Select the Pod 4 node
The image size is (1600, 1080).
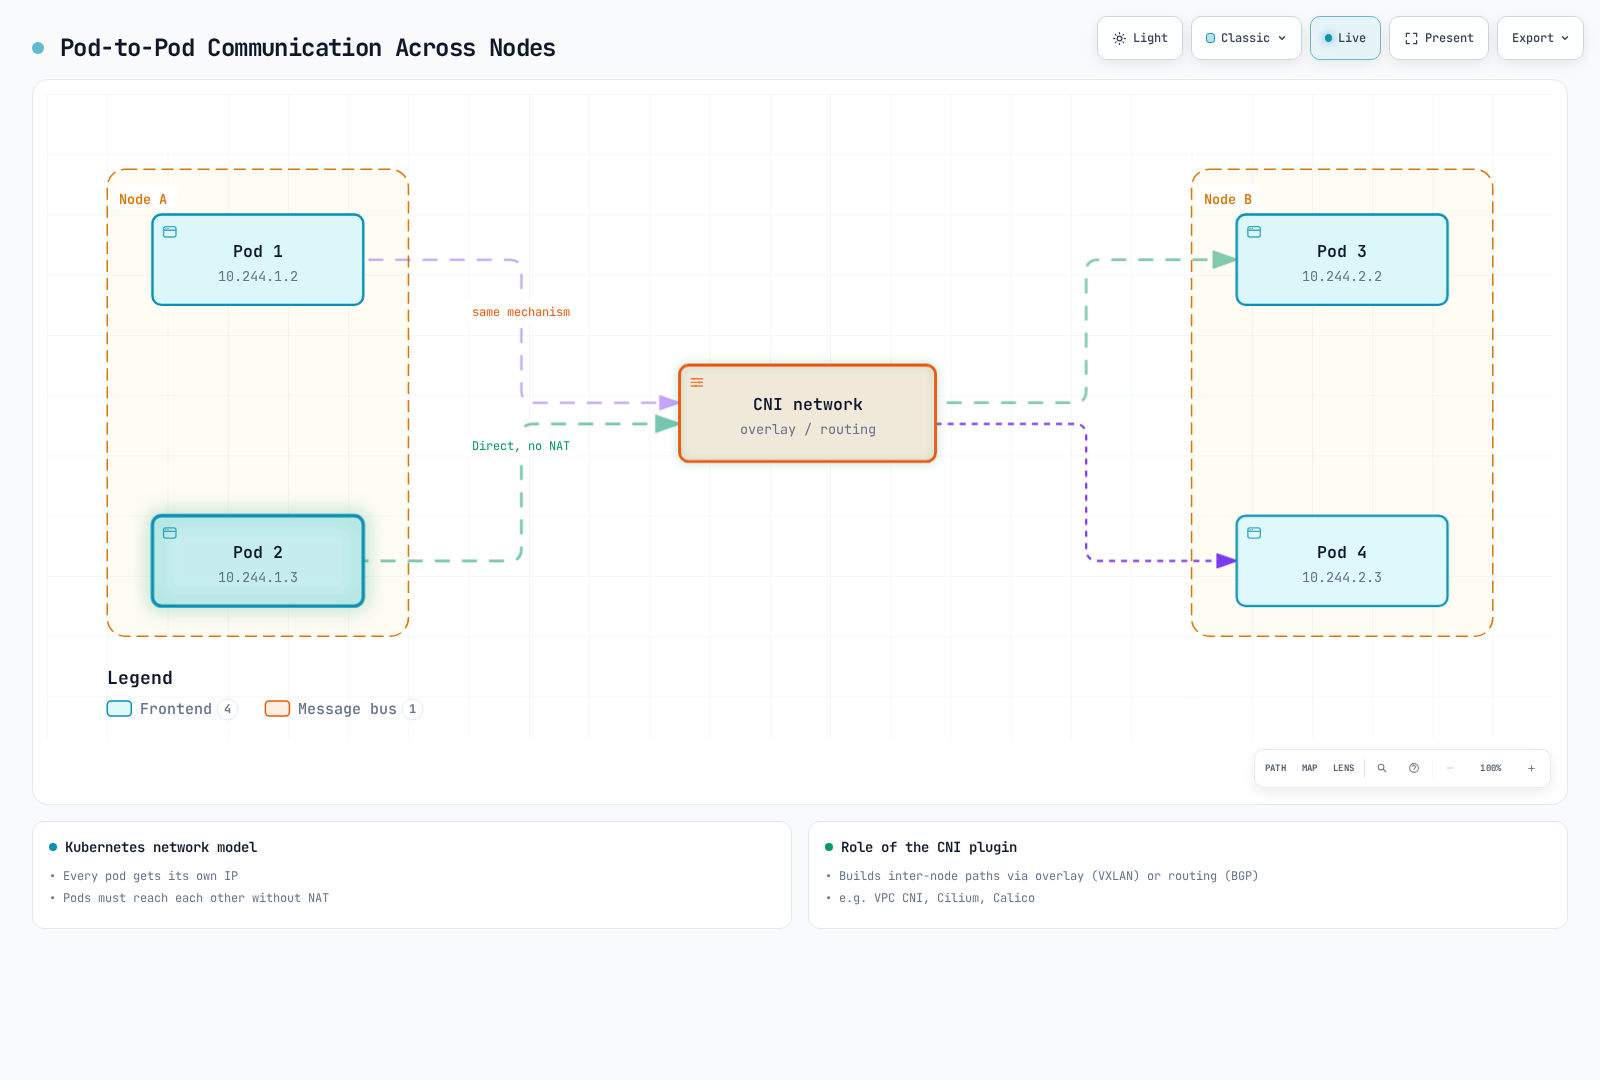click(1342, 561)
